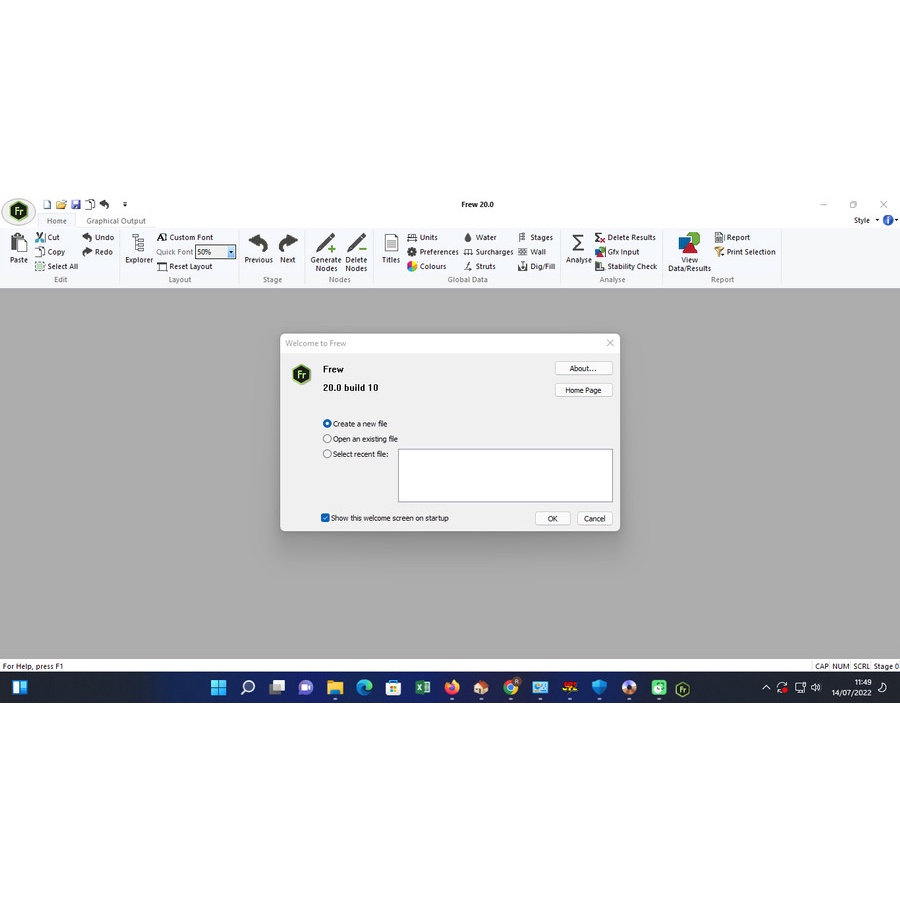Click the recent files list box
Screen dimensions: 900x900
505,475
